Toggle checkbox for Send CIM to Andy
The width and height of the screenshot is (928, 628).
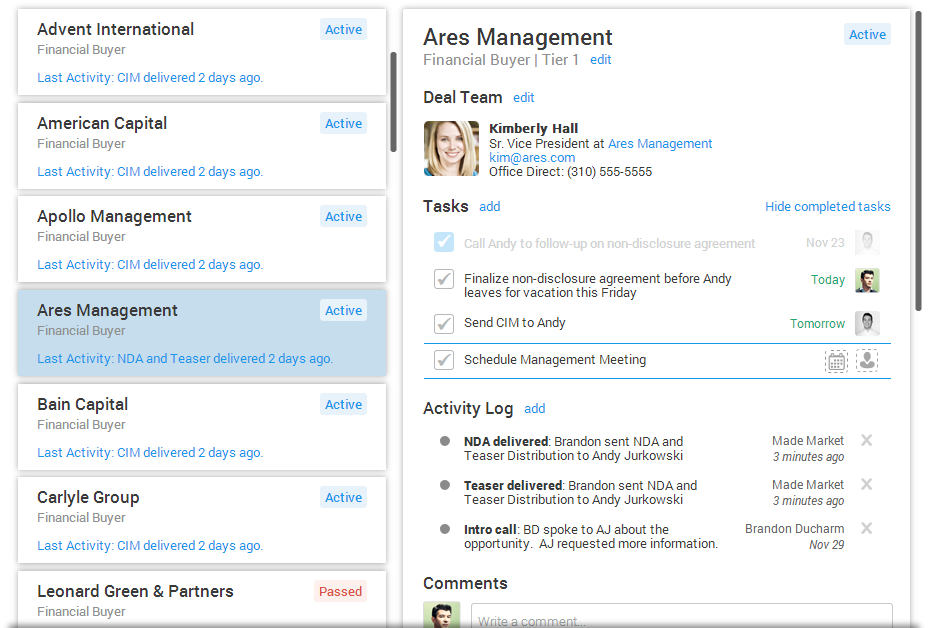tap(444, 324)
